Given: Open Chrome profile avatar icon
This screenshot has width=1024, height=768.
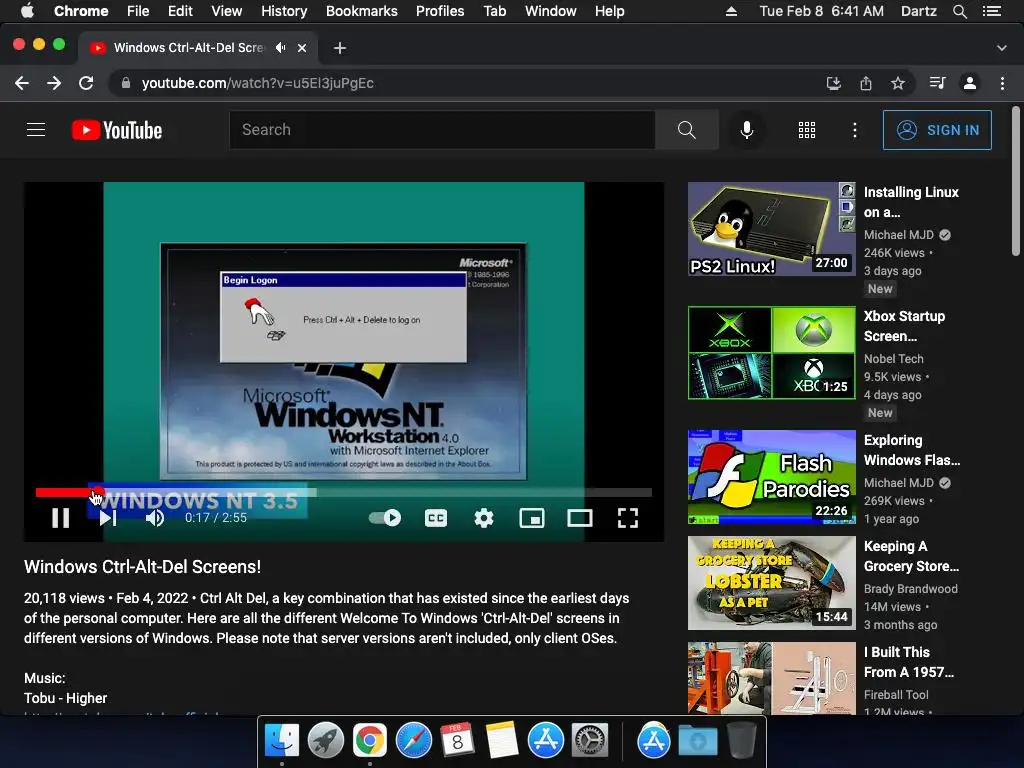Looking at the screenshot, I should pyautogui.click(x=970, y=83).
